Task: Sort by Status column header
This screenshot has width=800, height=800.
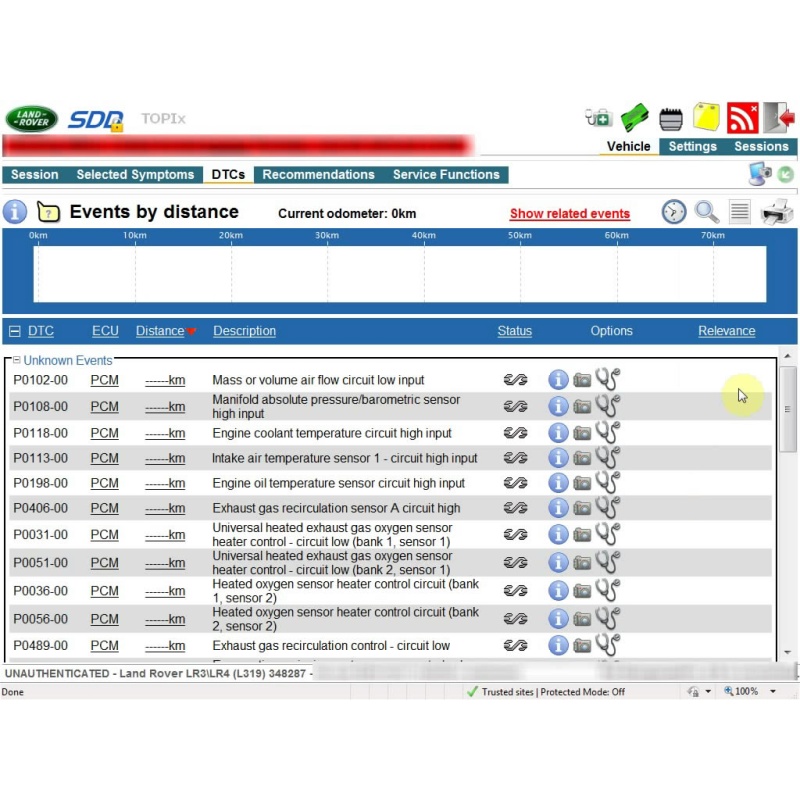Action: click(514, 331)
